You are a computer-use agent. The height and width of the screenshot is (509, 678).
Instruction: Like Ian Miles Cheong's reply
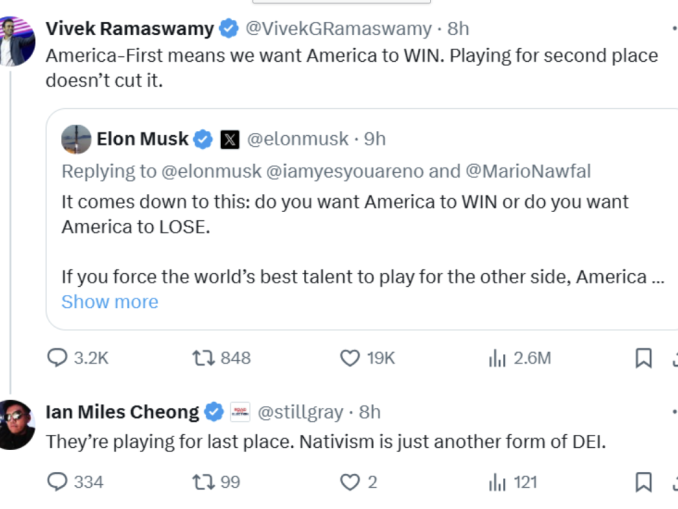click(x=350, y=482)
